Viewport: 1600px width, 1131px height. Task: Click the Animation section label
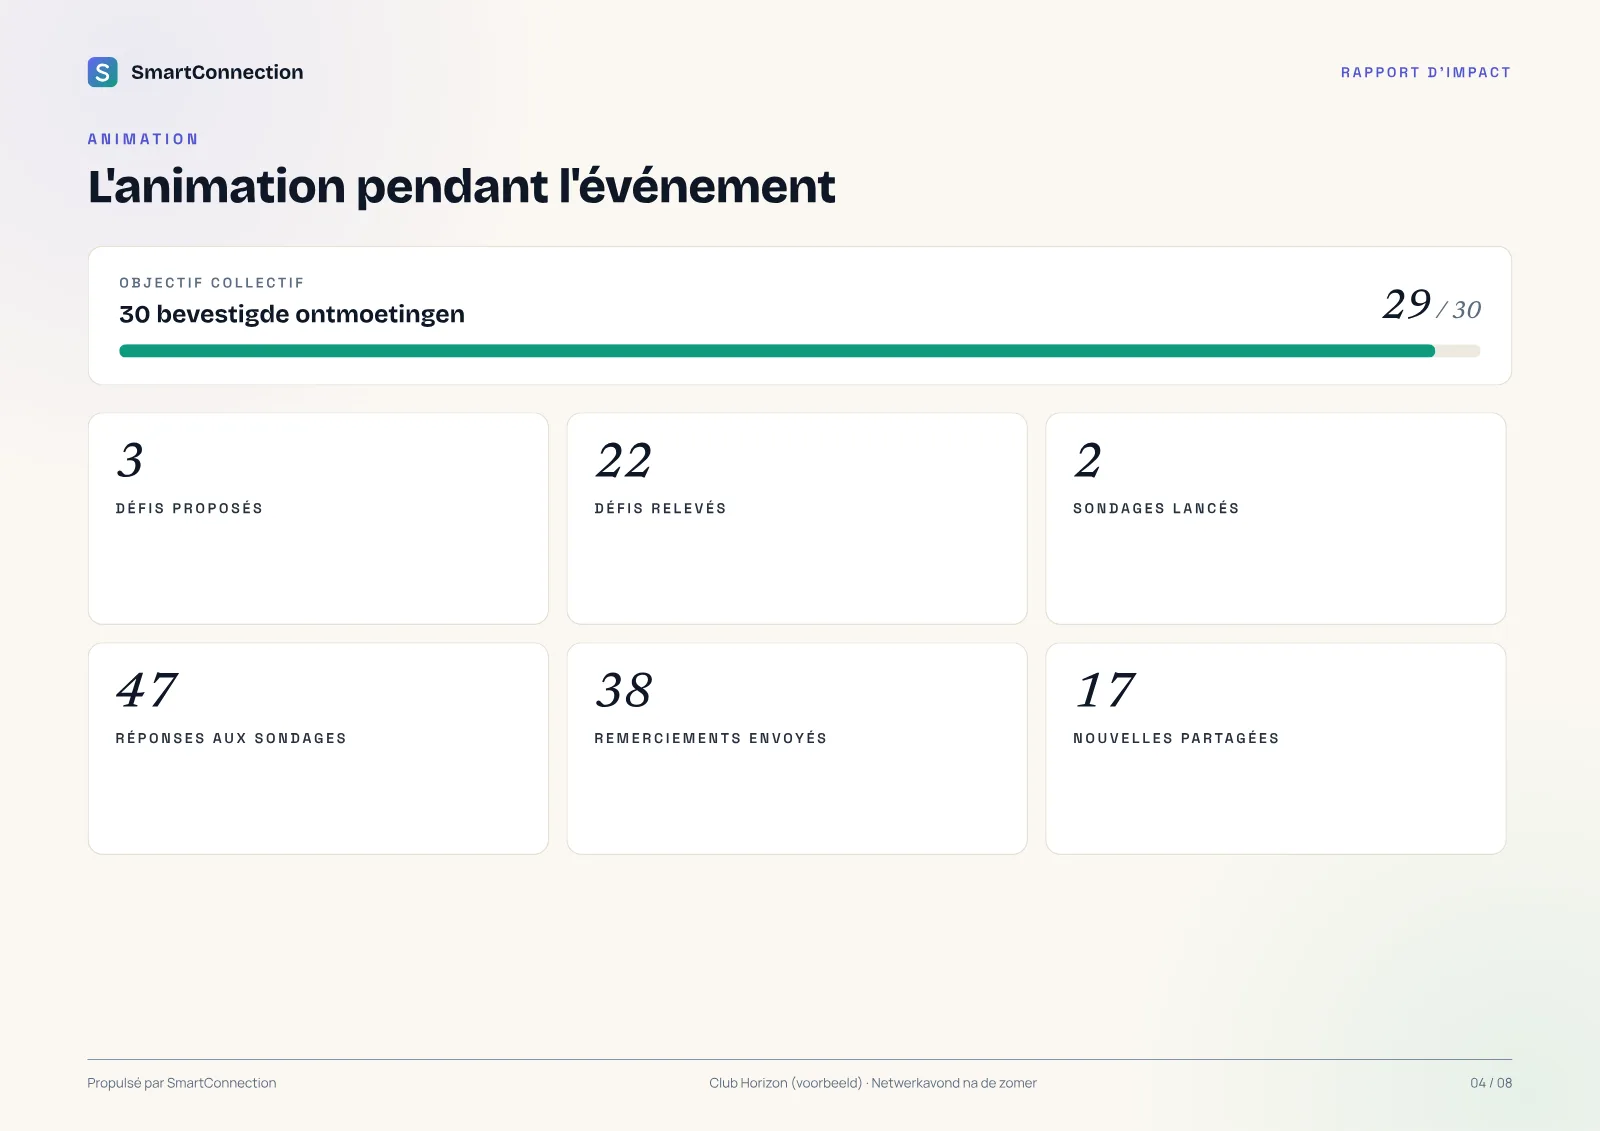click(x=143, y=139)
